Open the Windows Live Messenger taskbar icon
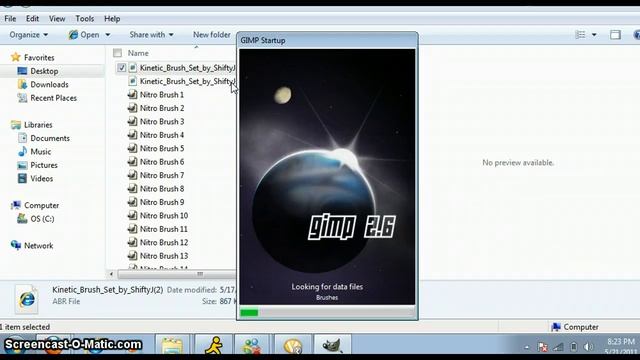640x360 pixels. coord(253,346)
